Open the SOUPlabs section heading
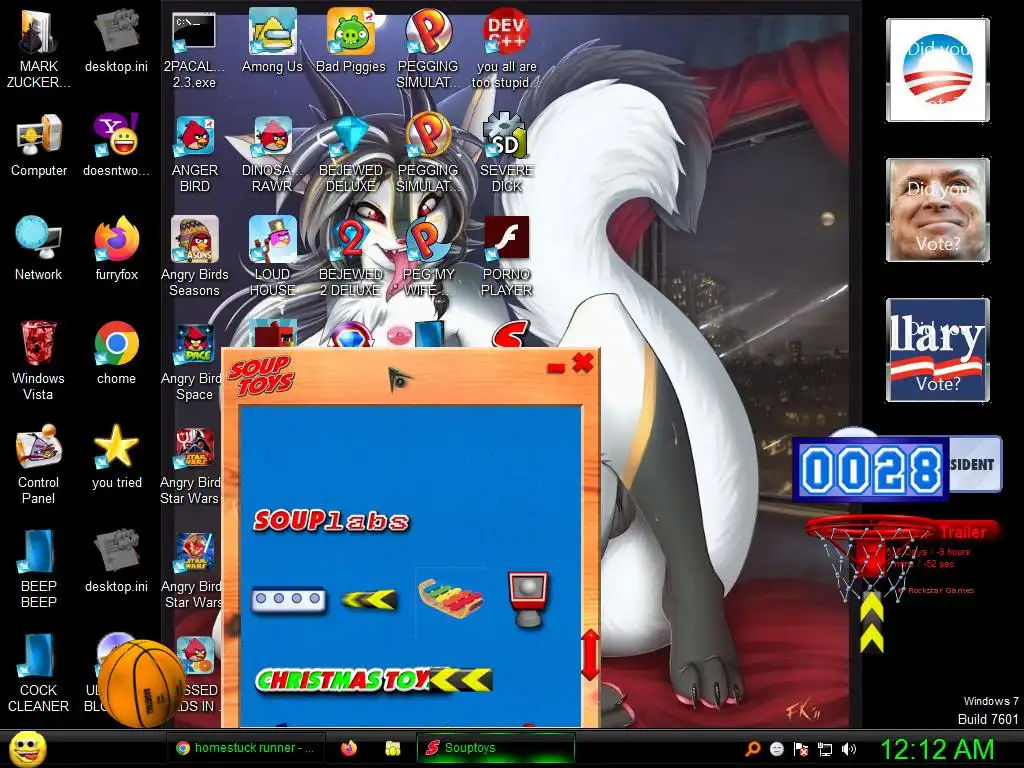The image size is (1024, 768). coord(331,520)
